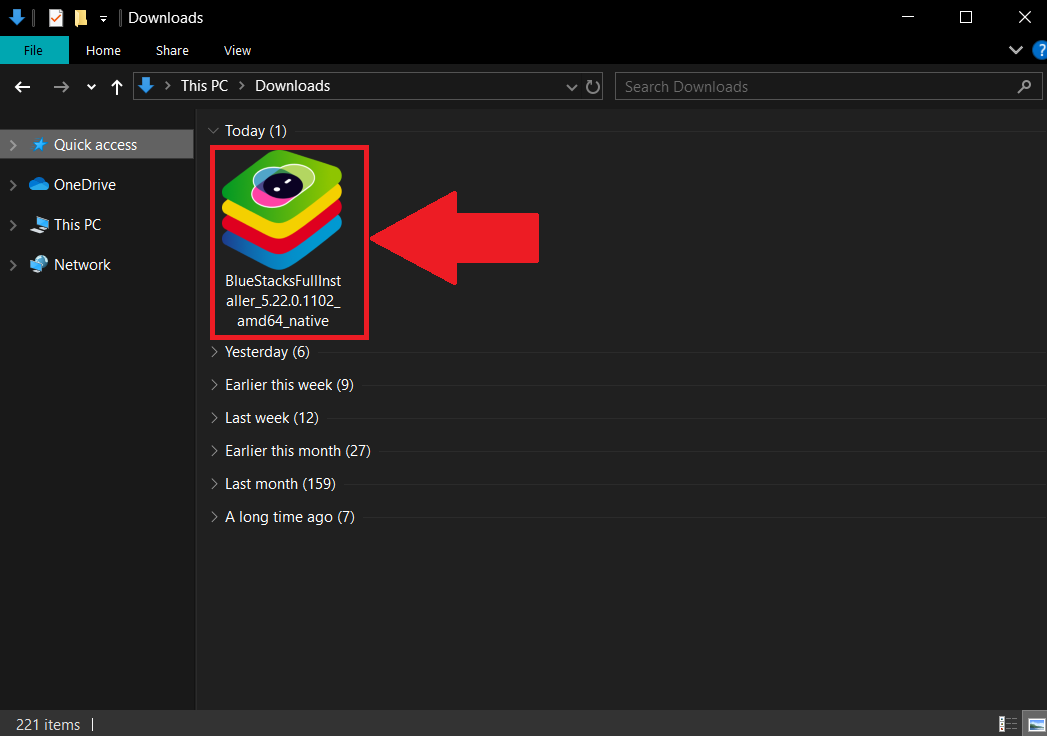Select the Properties icon in quick access toolbar
The image size is (1047, 736).
(x=55, y=17)
